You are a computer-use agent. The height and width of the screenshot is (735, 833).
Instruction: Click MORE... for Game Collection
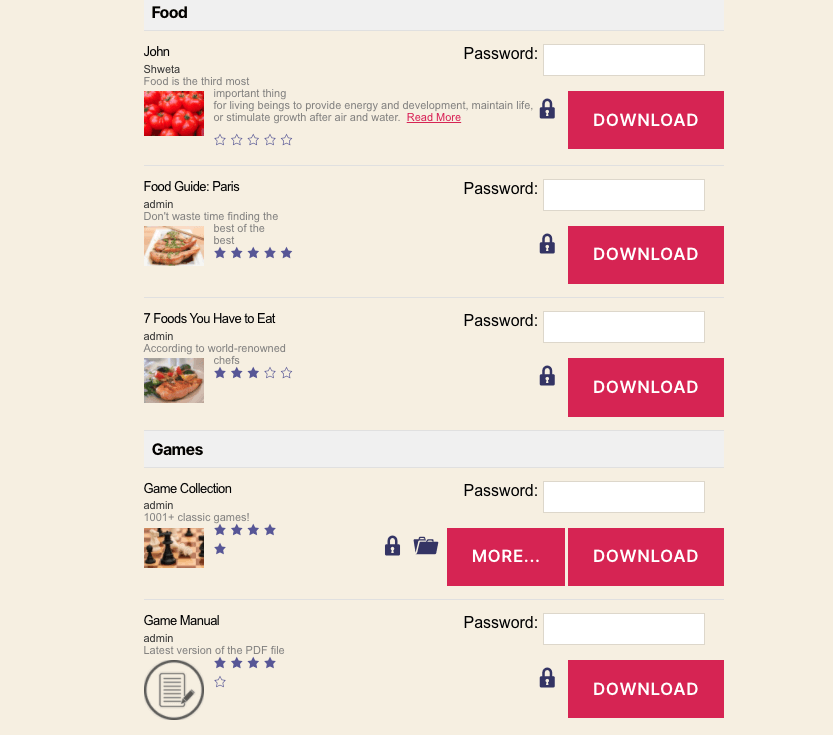506,557
